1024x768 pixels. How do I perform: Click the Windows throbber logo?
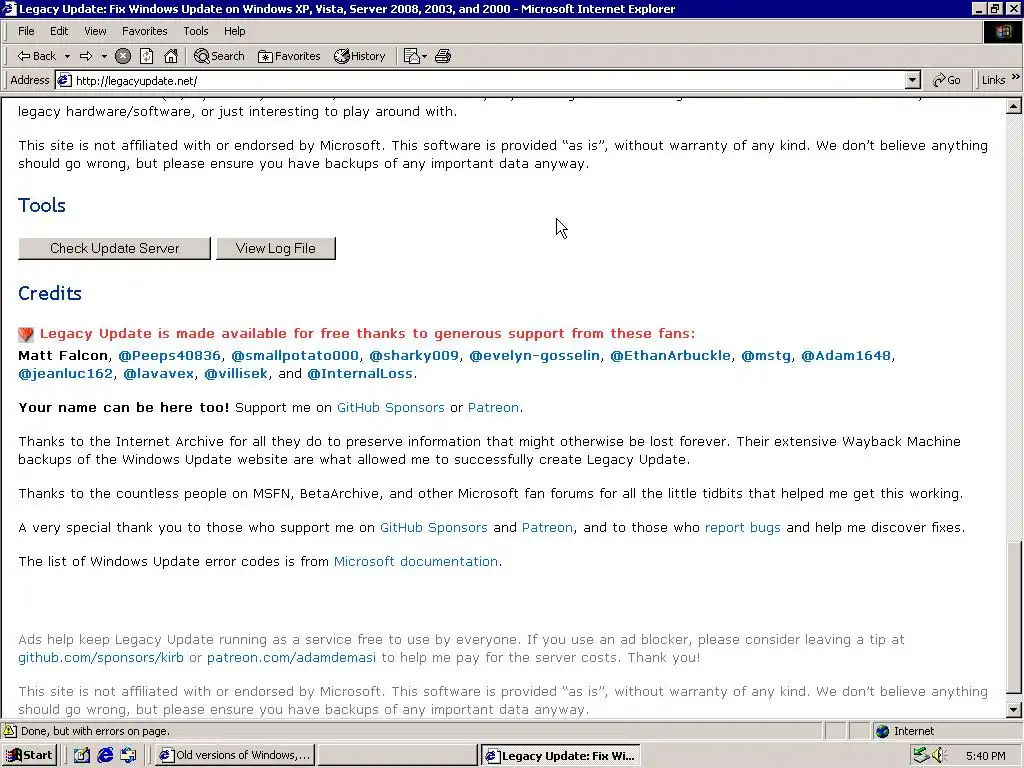[1002, 31]
